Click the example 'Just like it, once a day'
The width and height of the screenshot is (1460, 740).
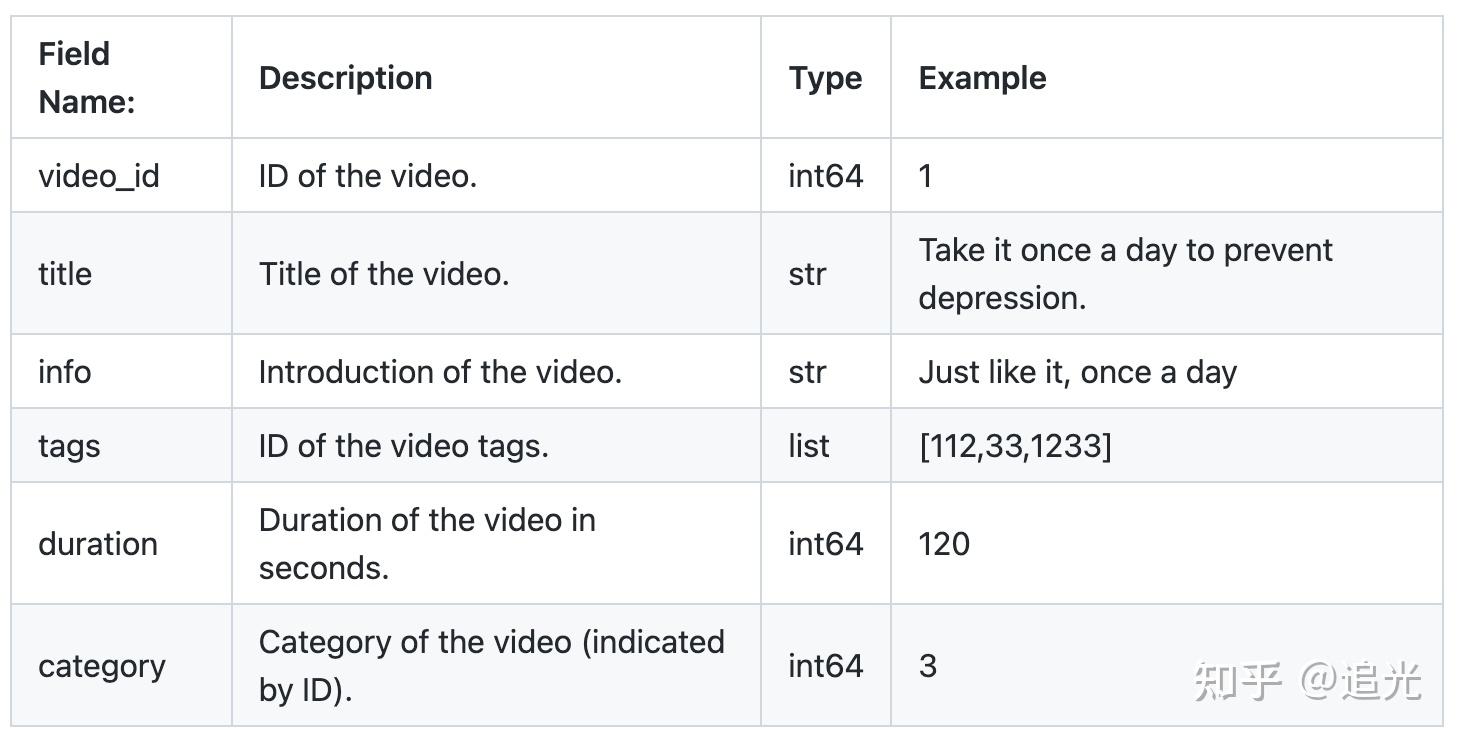(x=1077, y=372)
